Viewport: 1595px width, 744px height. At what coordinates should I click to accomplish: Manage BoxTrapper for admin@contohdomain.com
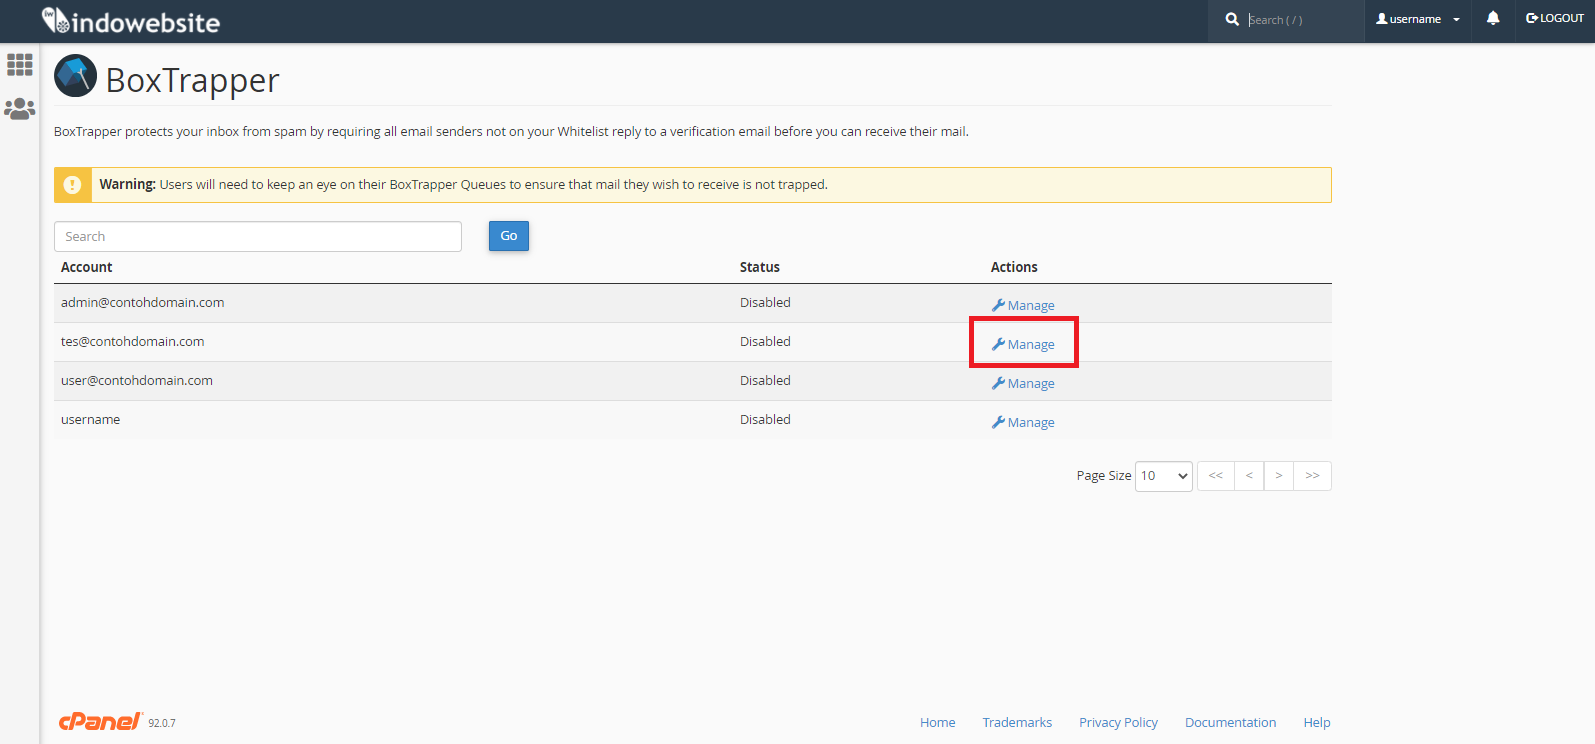coord(1023,306)
